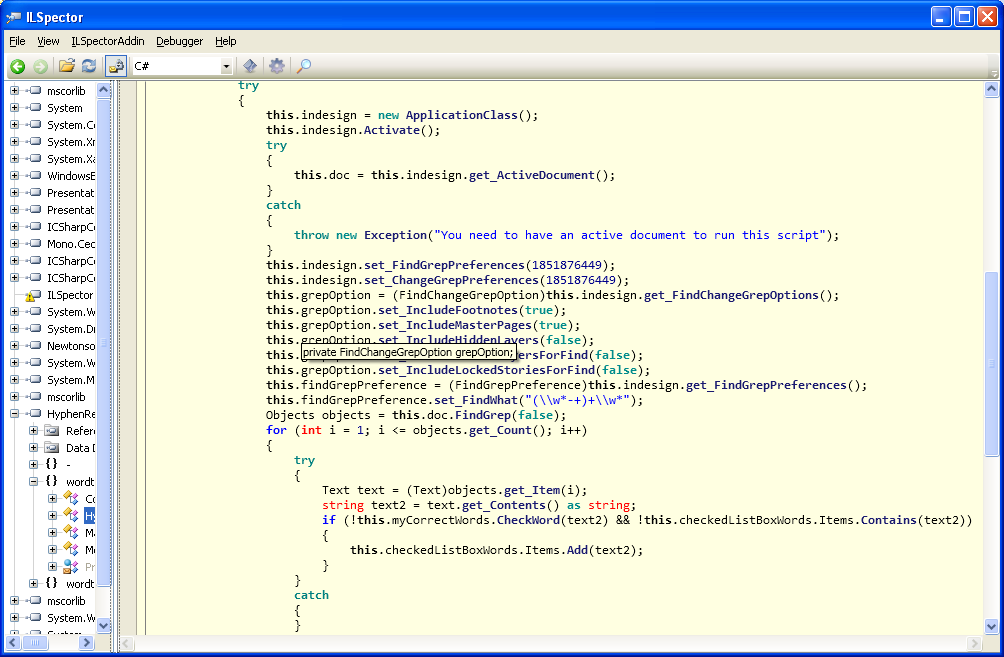Viewport: 1004px width, 657px height.
Task: Open the Help menu
Action: (x=225, y=41)
